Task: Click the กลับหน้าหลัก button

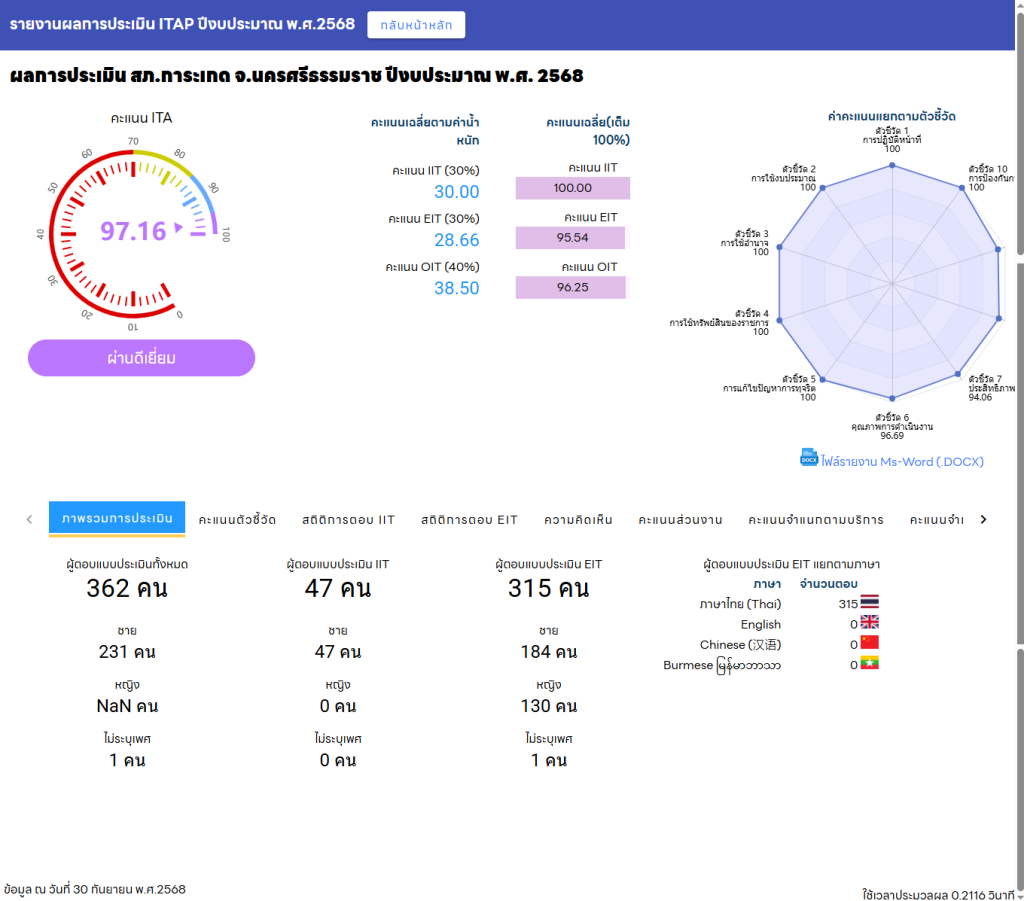Action: (x=416, y=25)
